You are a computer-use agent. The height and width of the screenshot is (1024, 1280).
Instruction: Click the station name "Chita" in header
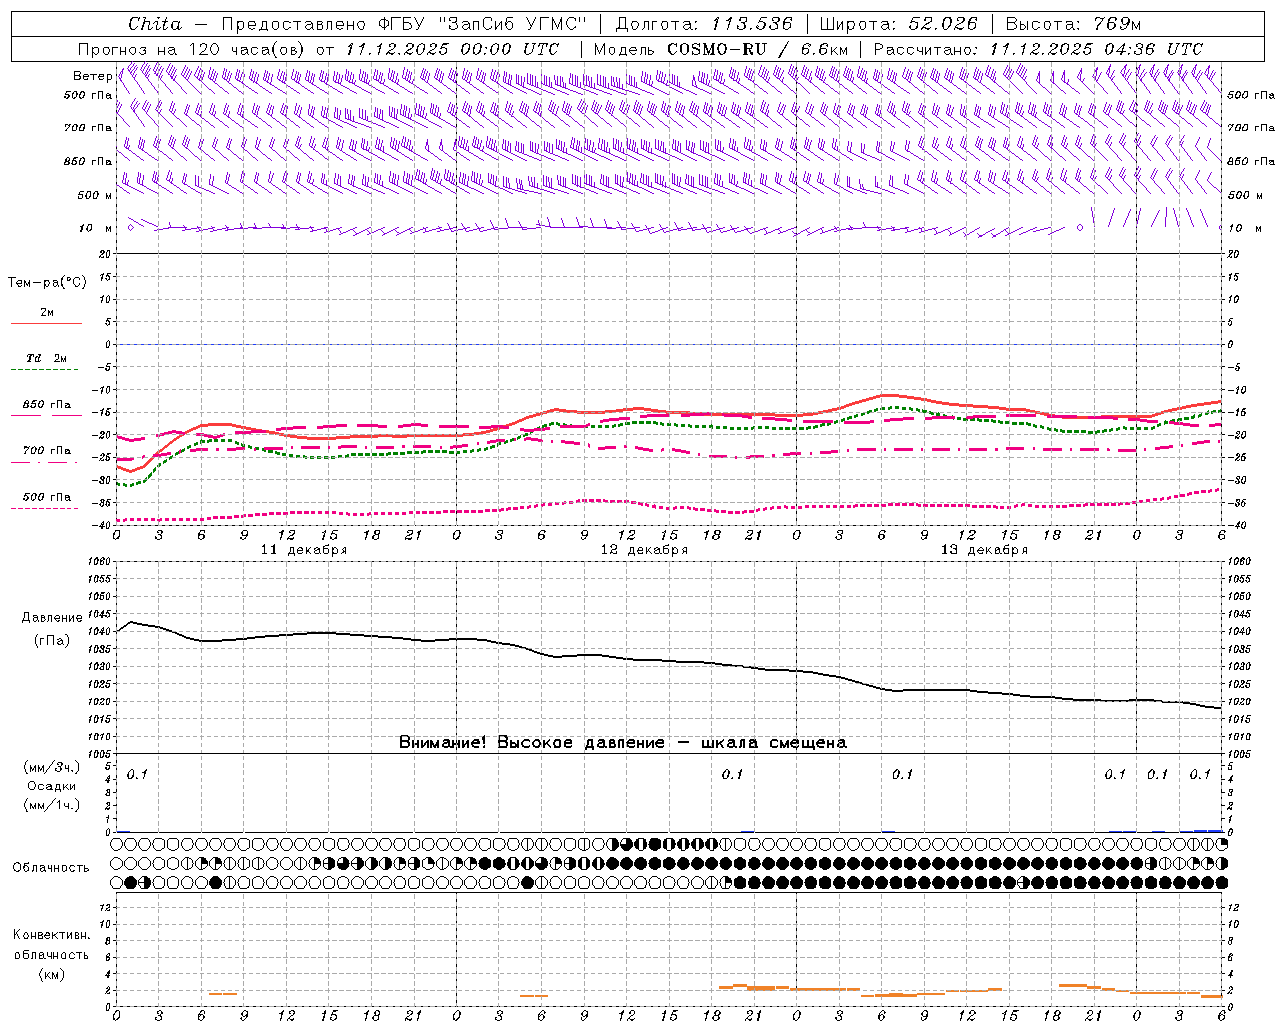pos(155,24)
